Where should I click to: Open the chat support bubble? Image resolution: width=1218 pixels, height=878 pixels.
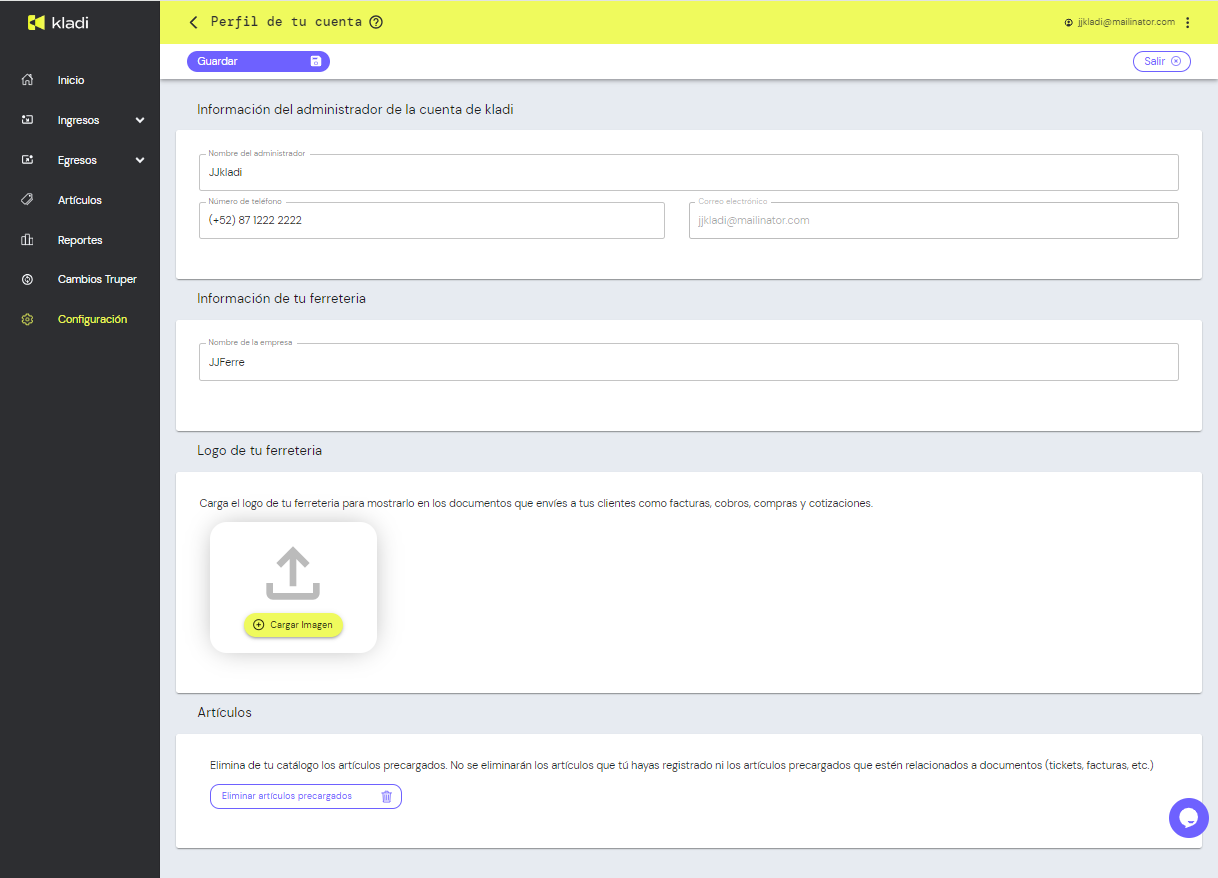1188,818
